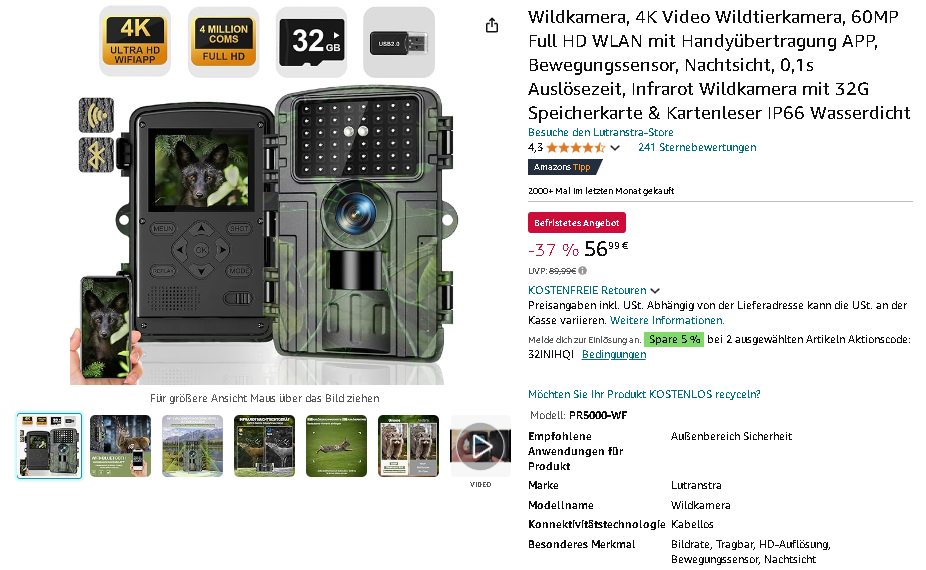Select the running rabbit thumbnail
The width and height of the screenshot is (926, 570).
337,446
